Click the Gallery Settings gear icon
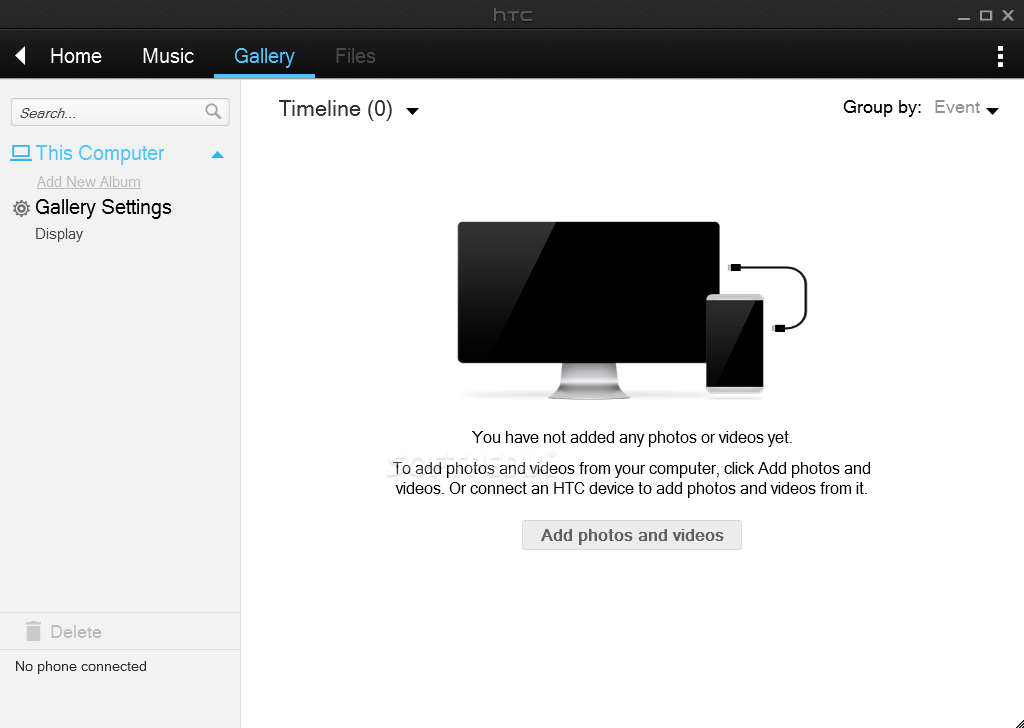Viewport: 1024px width, 728px height. pos(22,208)
